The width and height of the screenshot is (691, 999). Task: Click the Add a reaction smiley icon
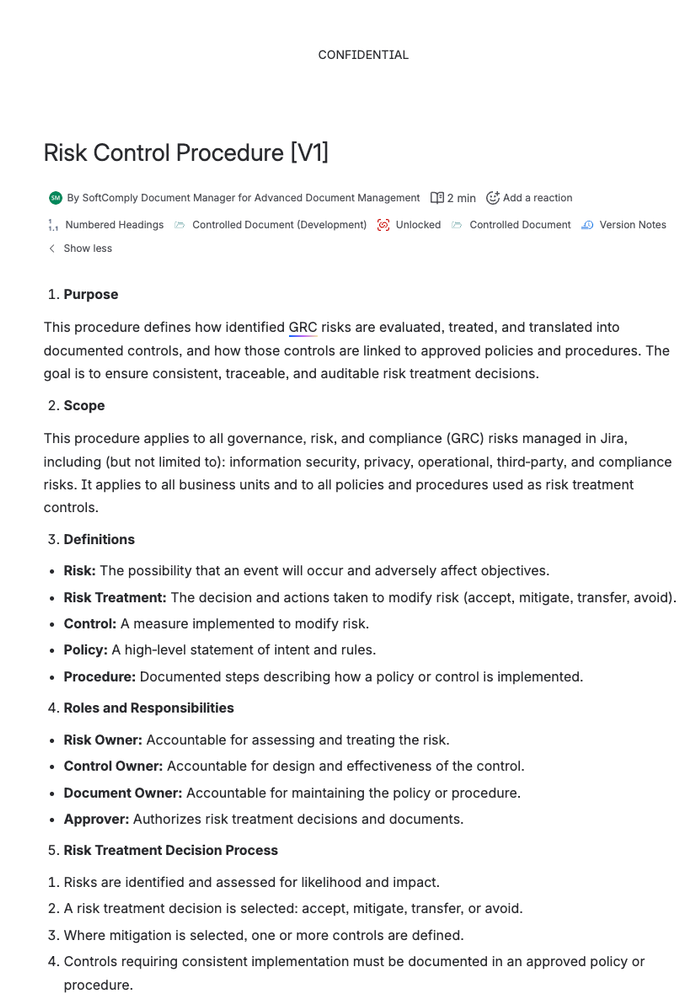pyautogui.click(x=492, y=197)
